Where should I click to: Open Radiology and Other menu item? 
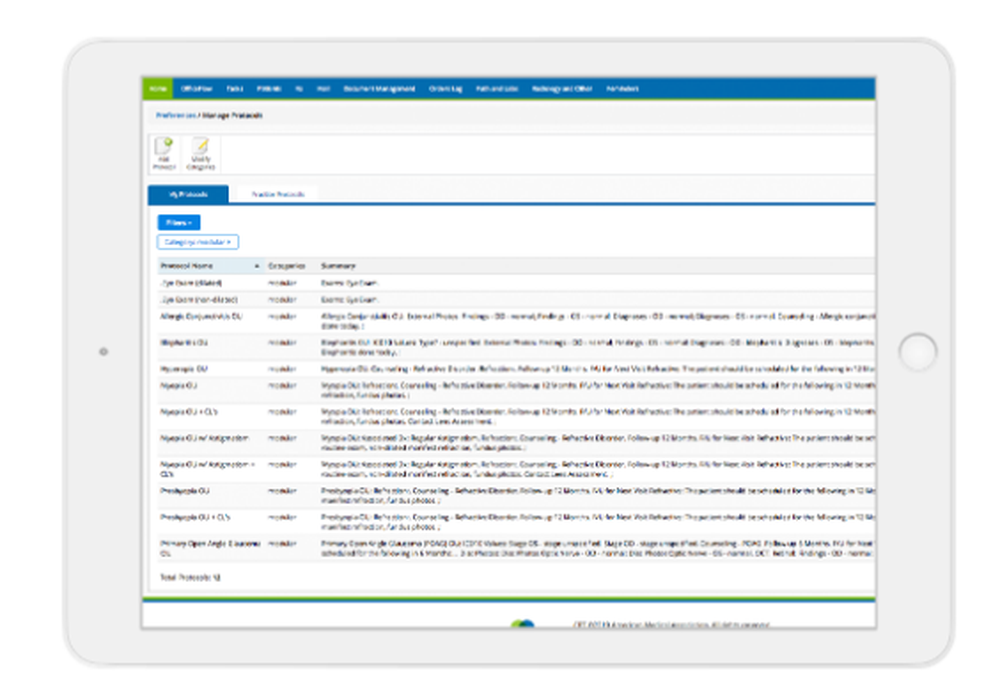click(x=562, y=89)
